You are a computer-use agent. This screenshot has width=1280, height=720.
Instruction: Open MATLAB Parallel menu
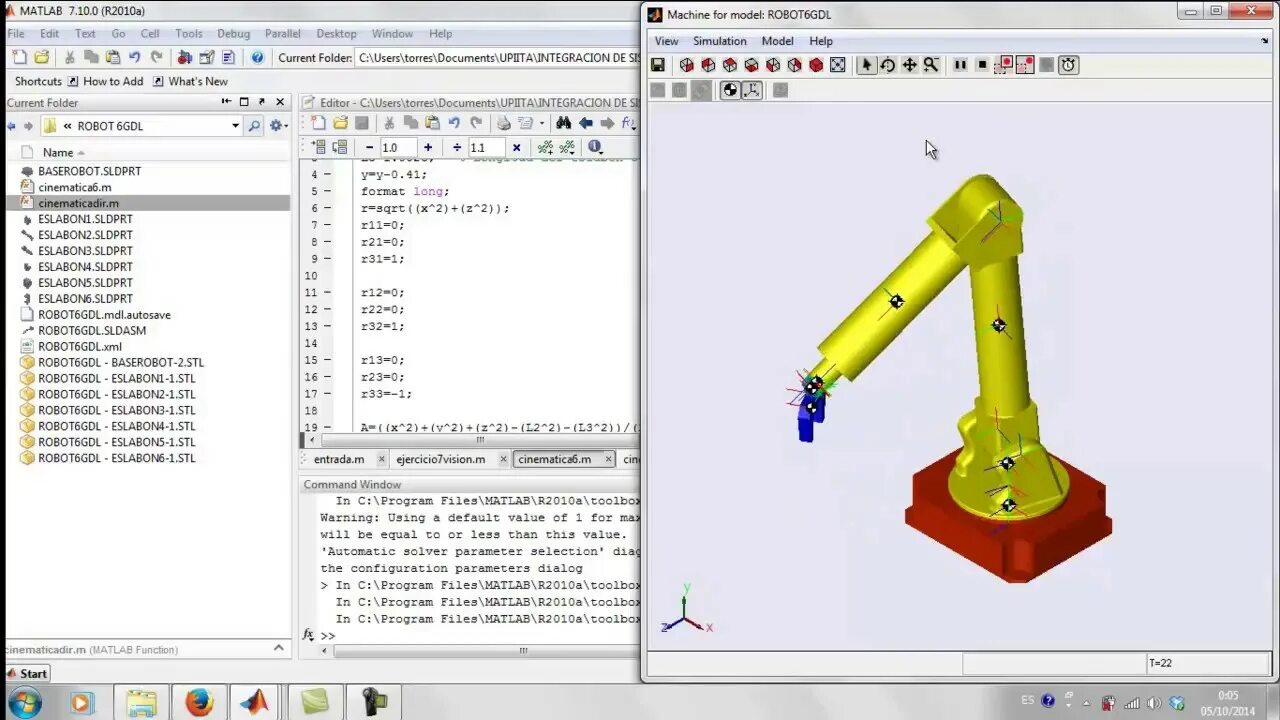pyautogui.click(x=283, y=33)
